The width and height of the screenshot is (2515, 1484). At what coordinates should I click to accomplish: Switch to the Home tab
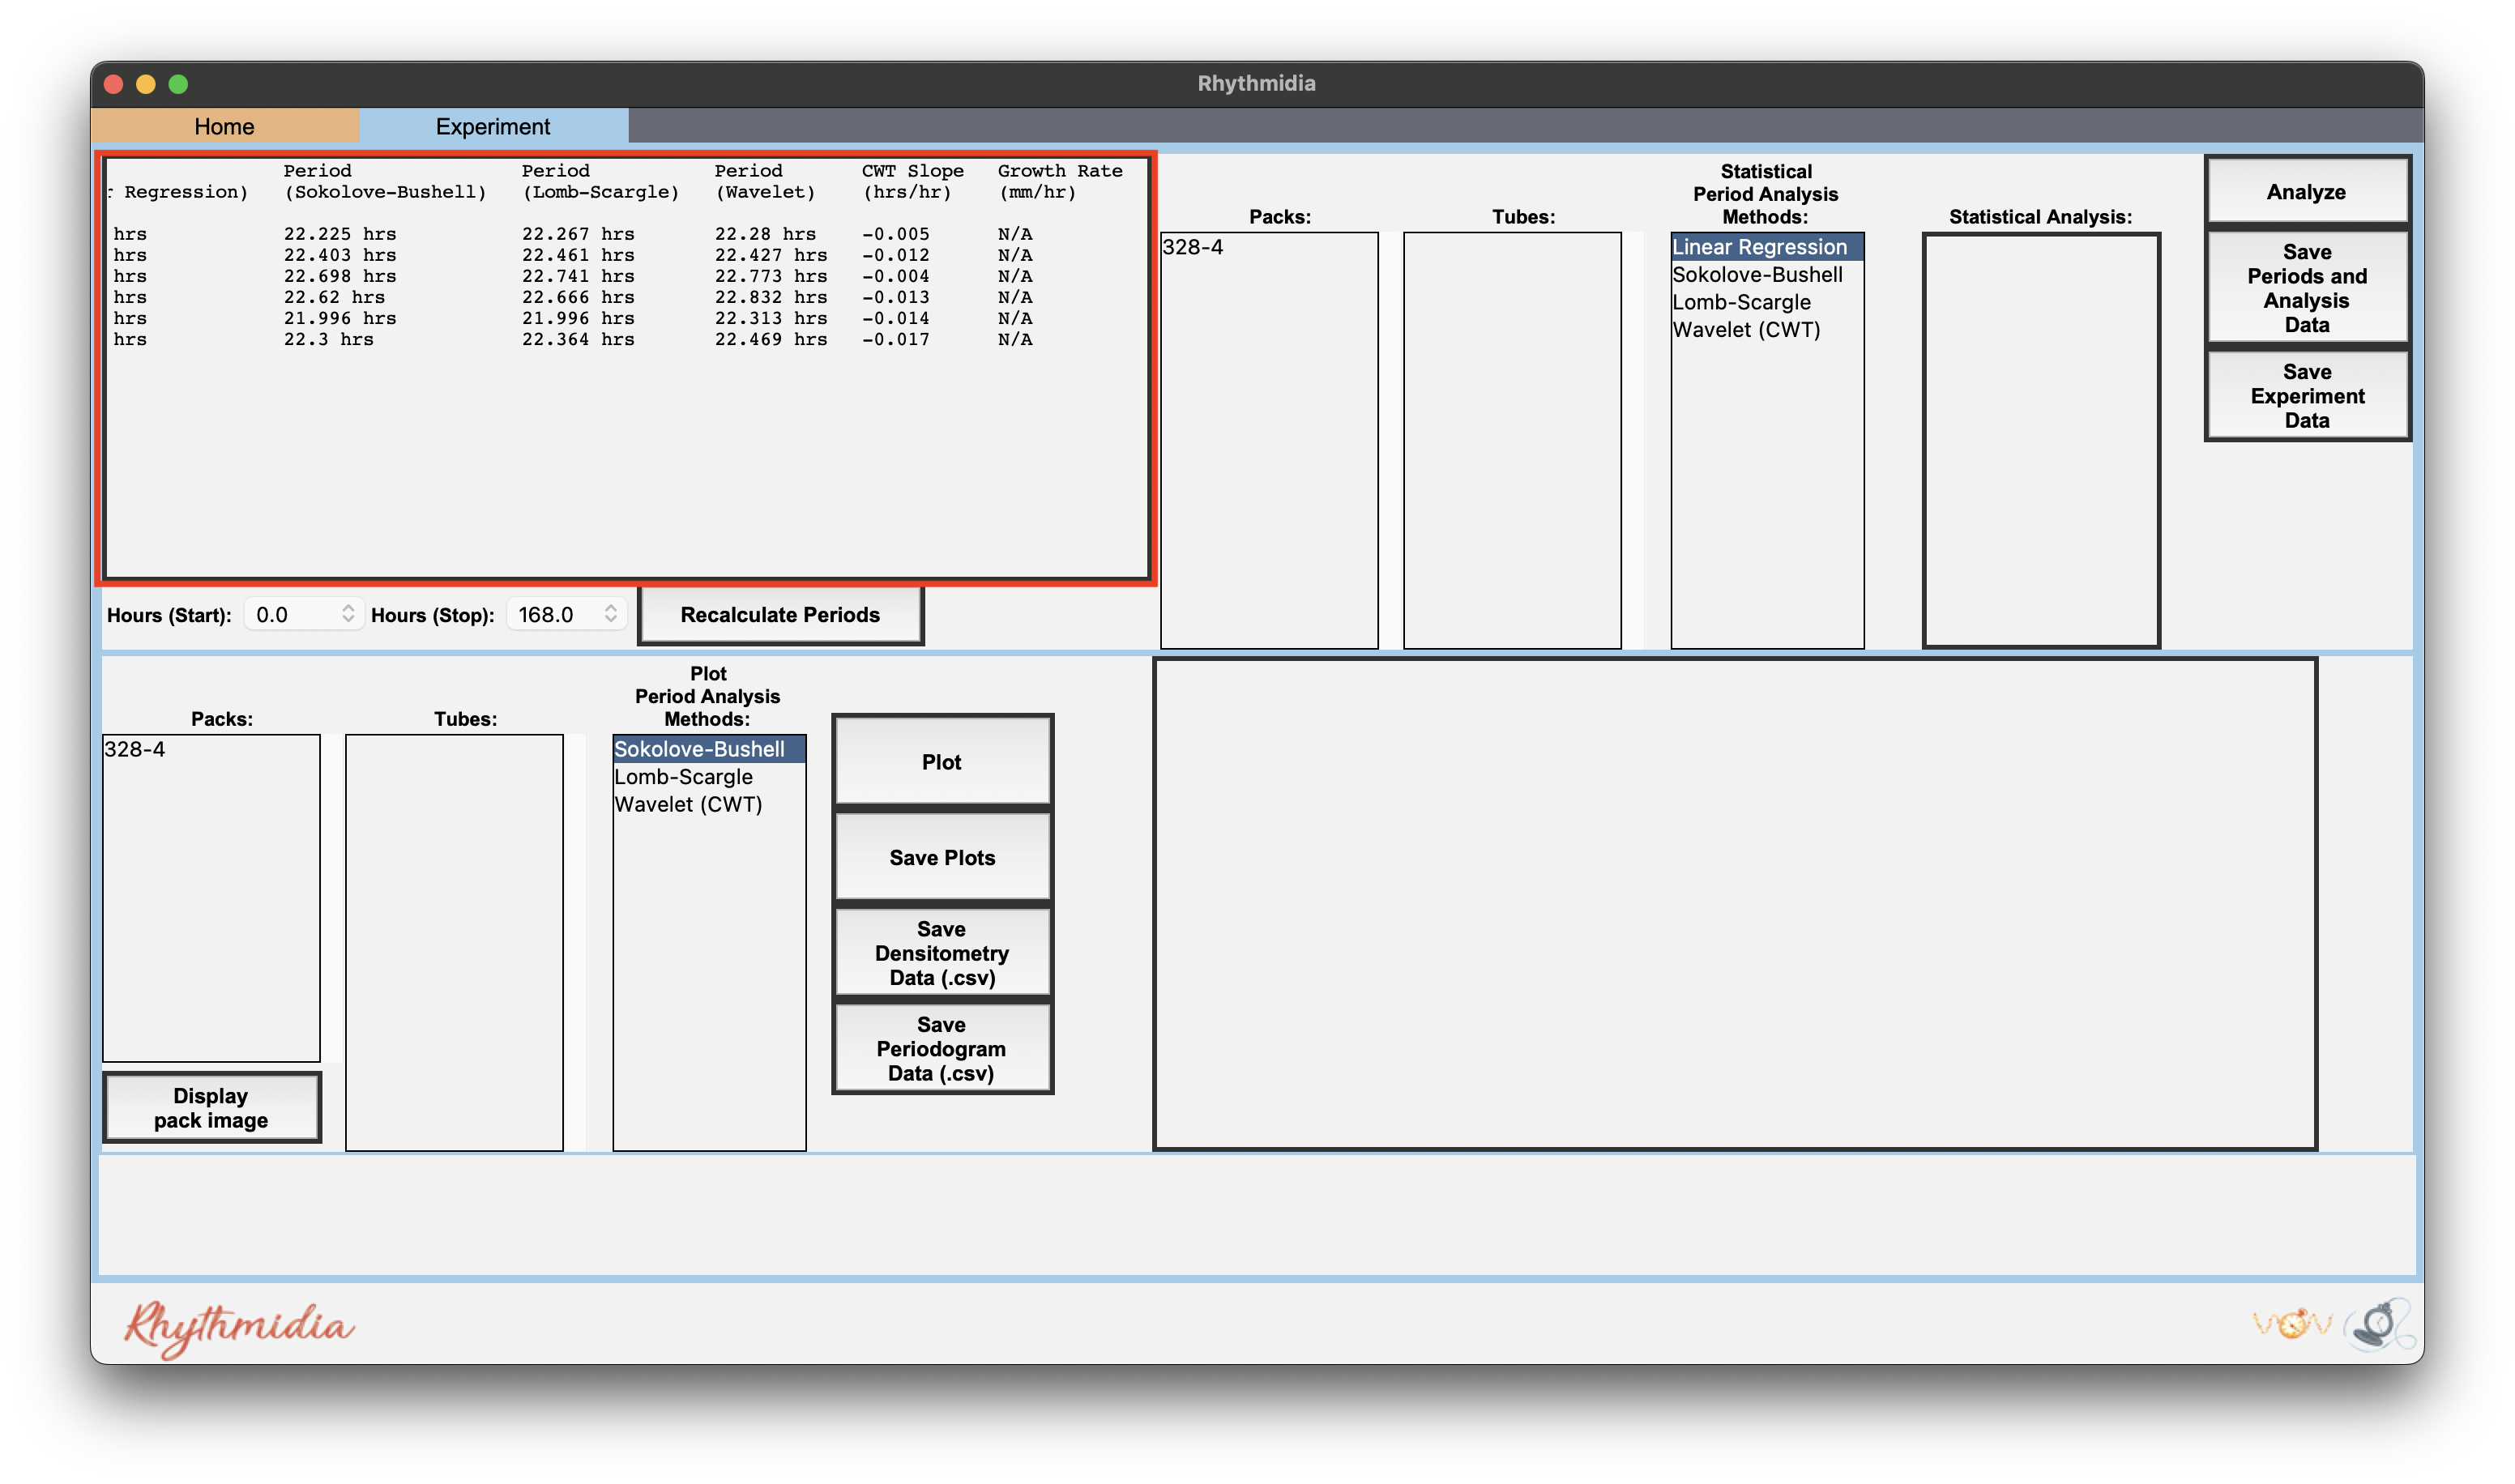click(224, 126)
